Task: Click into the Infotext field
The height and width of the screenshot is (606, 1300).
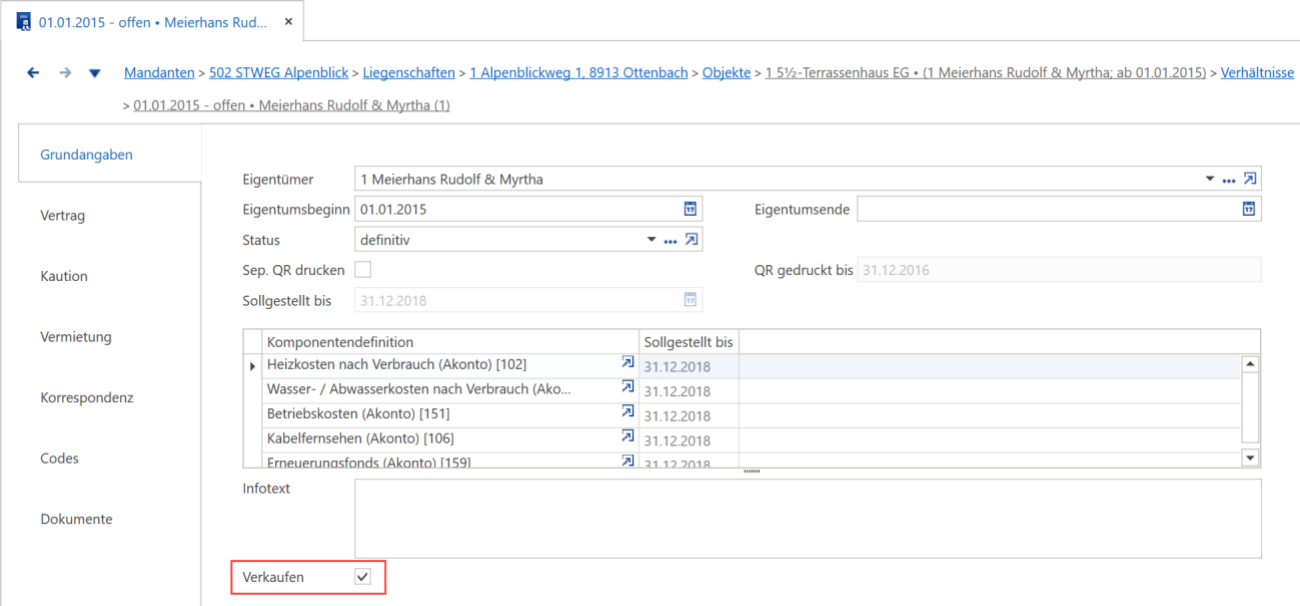Action: 807,518
